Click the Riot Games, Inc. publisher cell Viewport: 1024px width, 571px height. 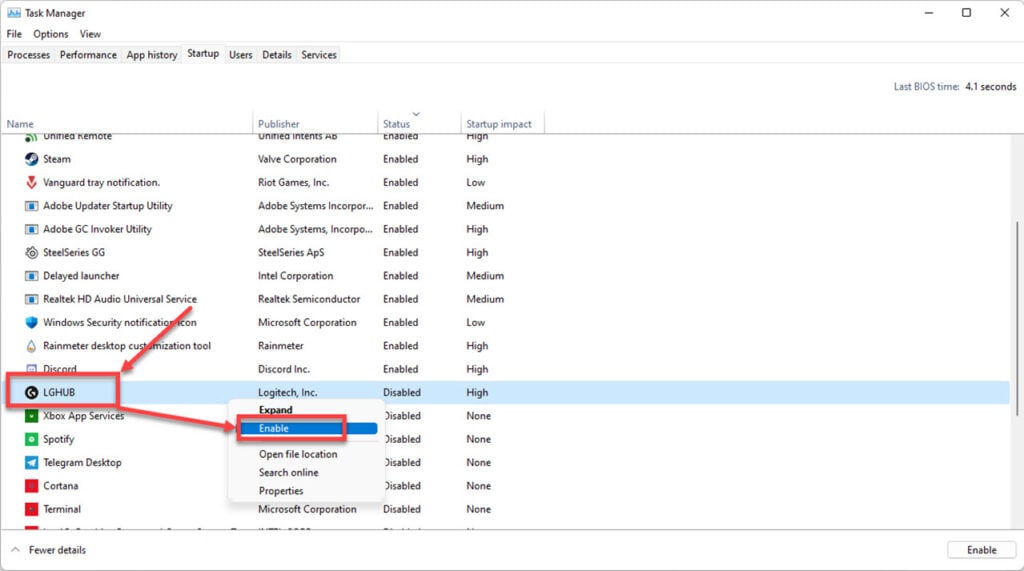point(293,182)
